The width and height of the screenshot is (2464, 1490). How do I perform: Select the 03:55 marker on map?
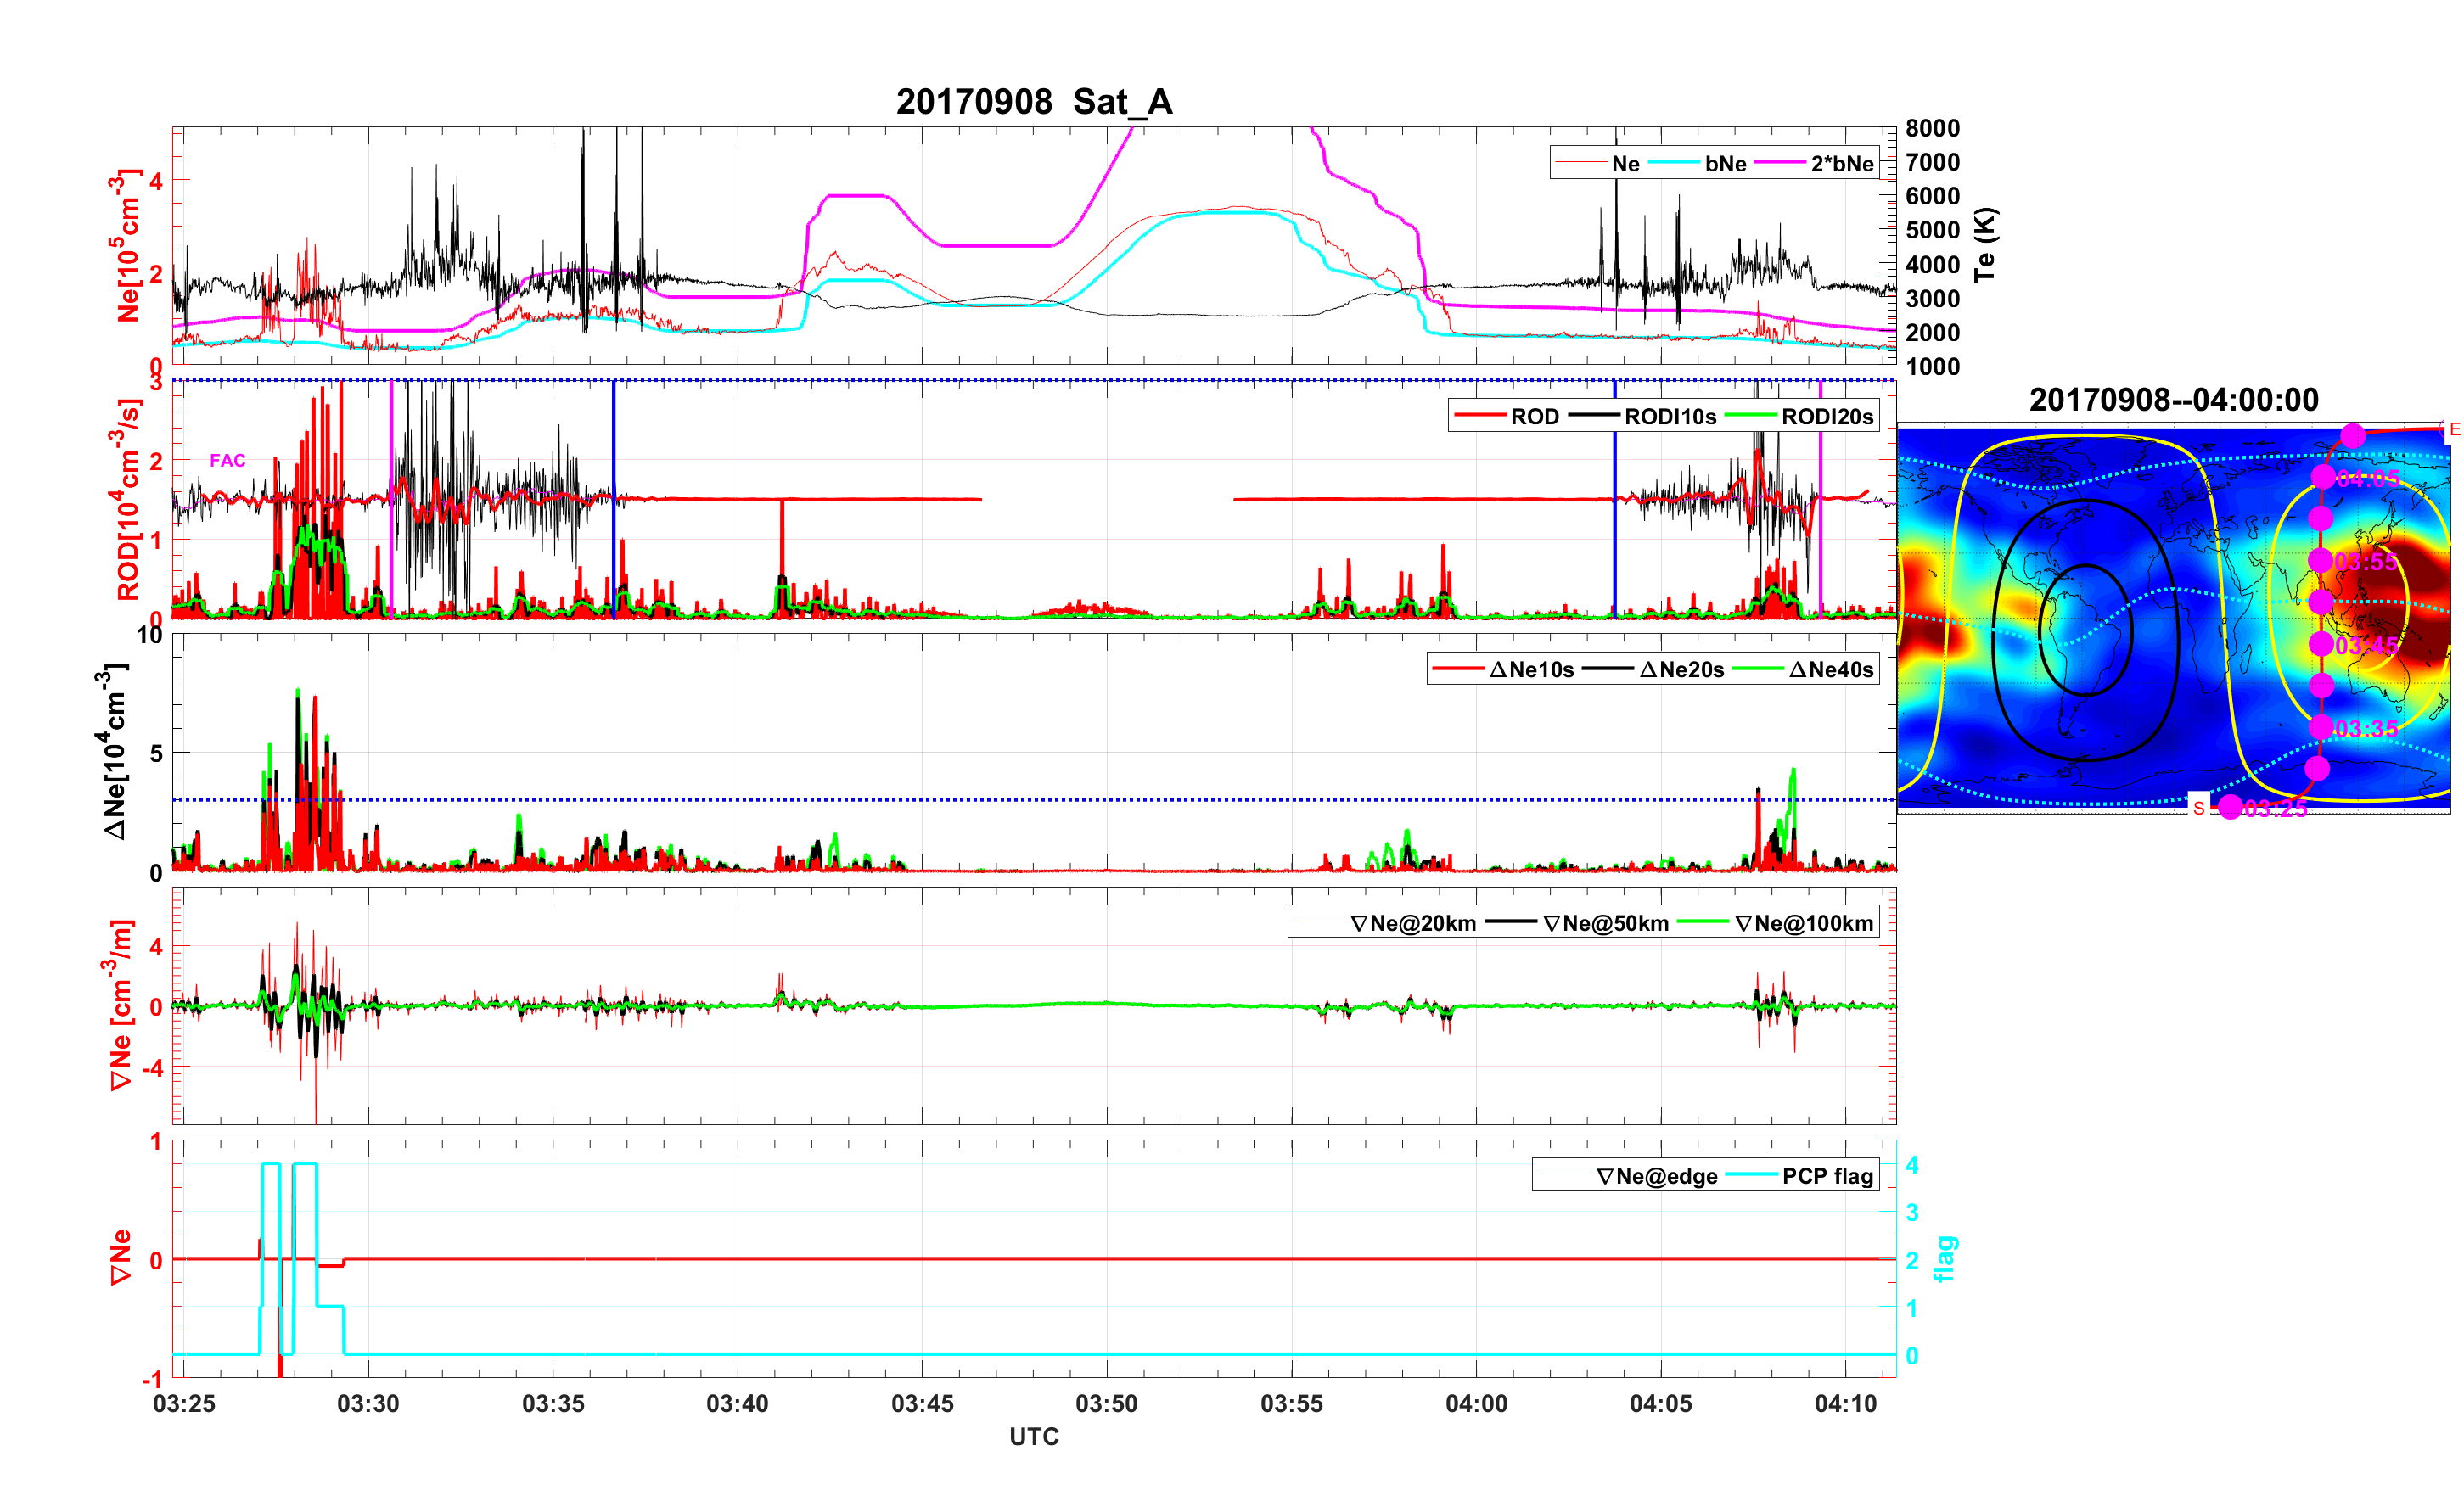point(2321,561)
